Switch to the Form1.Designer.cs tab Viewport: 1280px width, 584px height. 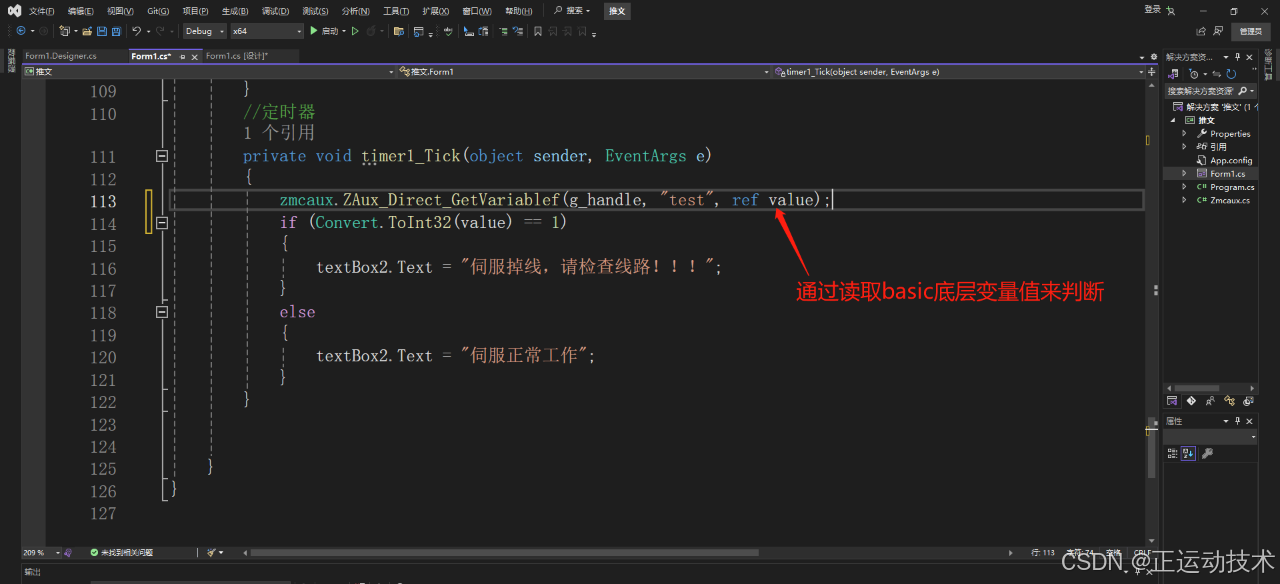(x=61, y=56)
